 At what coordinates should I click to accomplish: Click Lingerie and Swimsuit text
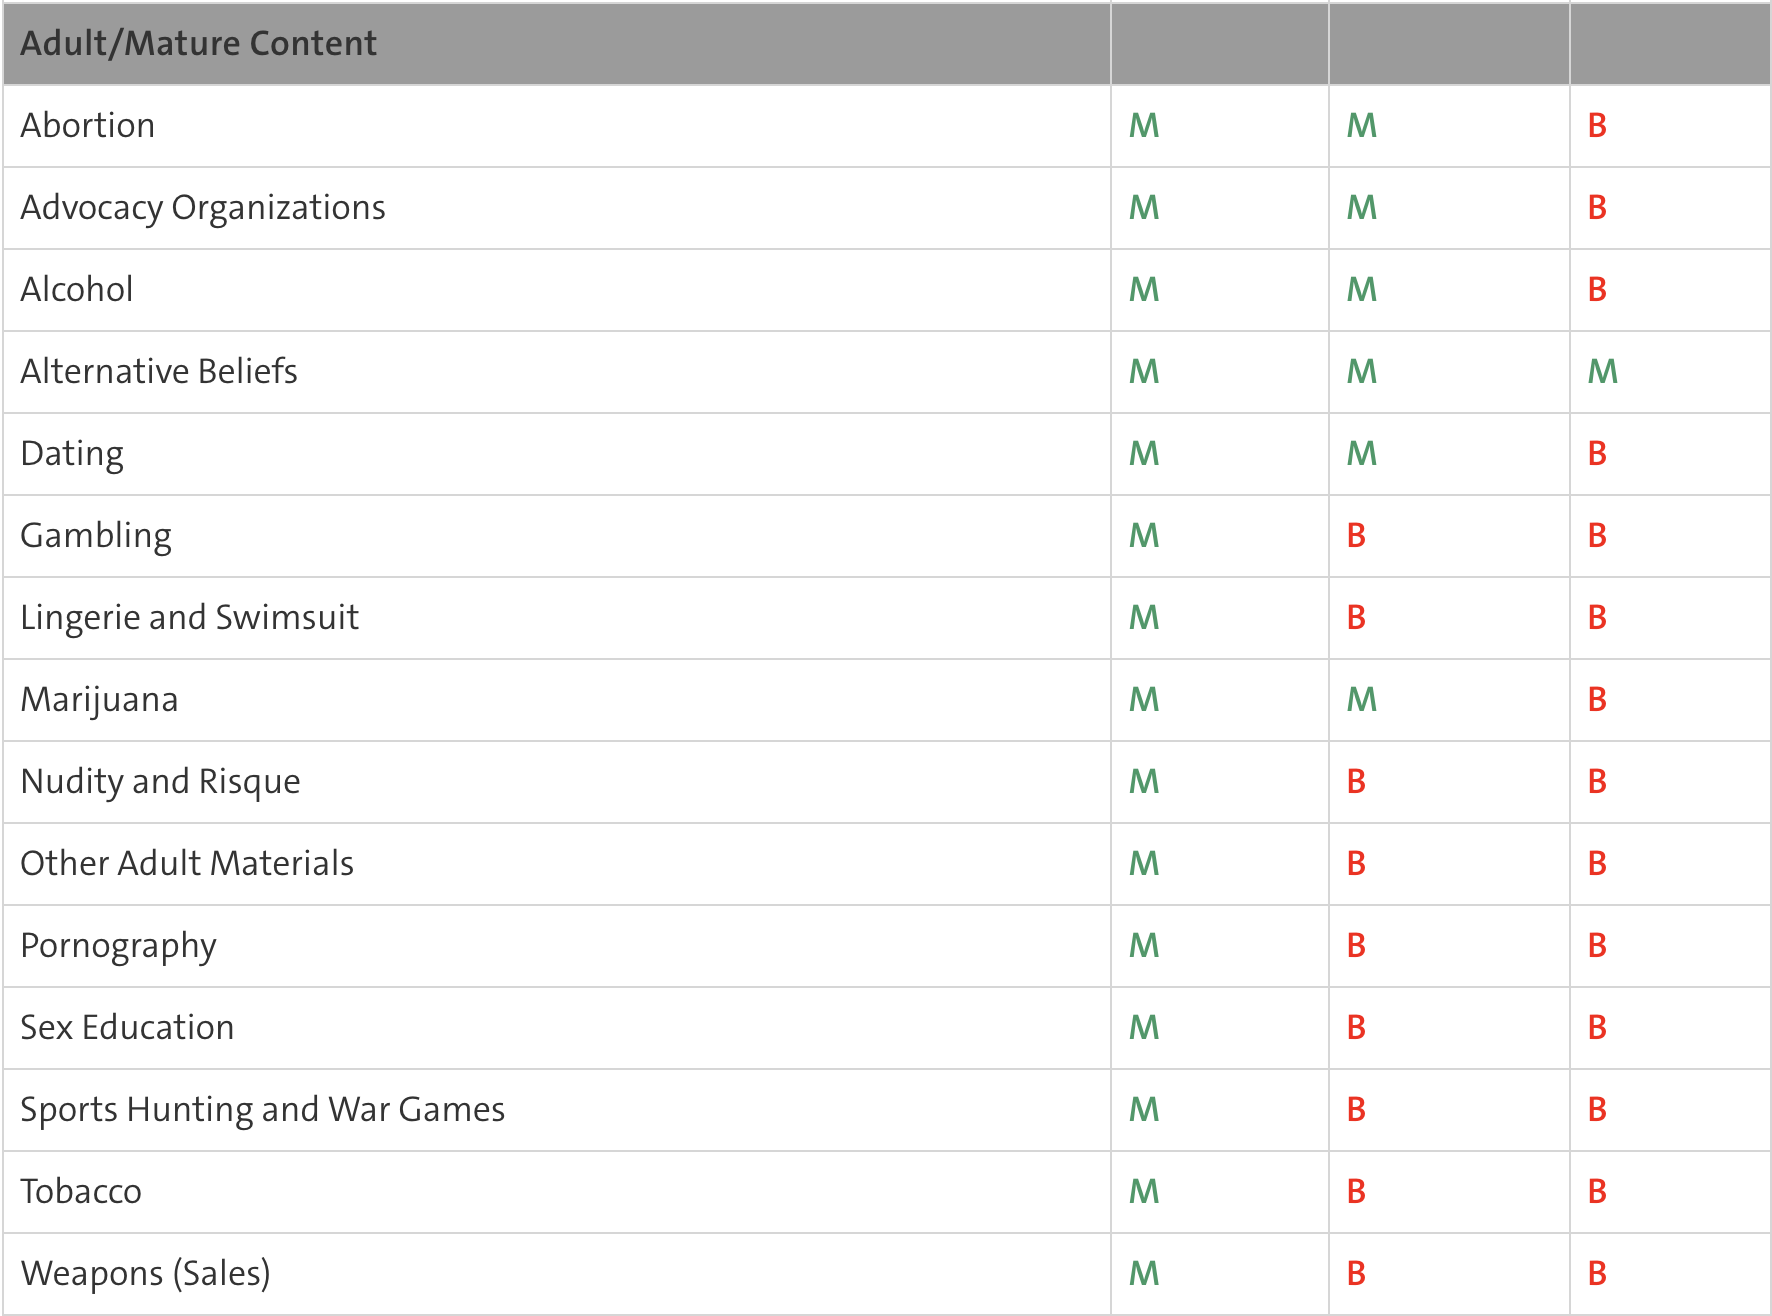coord(189,618)
